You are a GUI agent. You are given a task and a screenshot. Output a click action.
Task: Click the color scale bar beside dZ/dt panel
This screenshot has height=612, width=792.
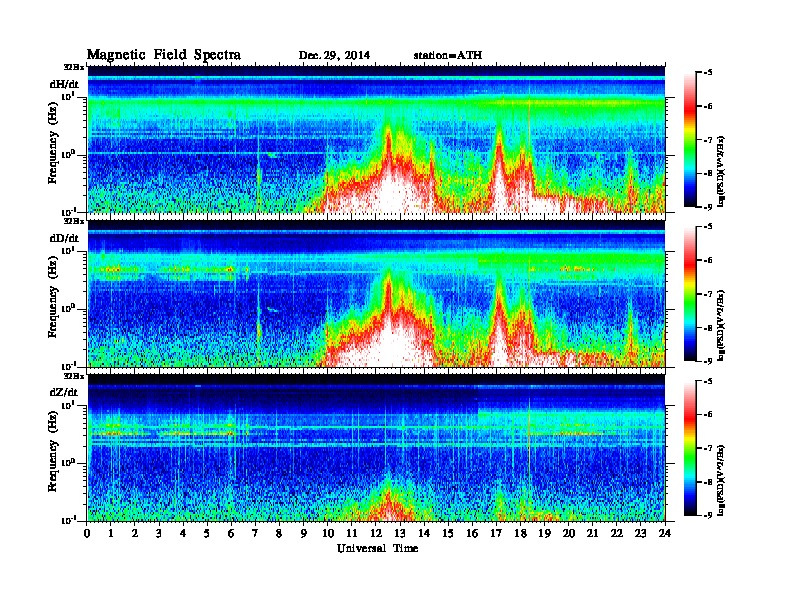tap(690, 448)
